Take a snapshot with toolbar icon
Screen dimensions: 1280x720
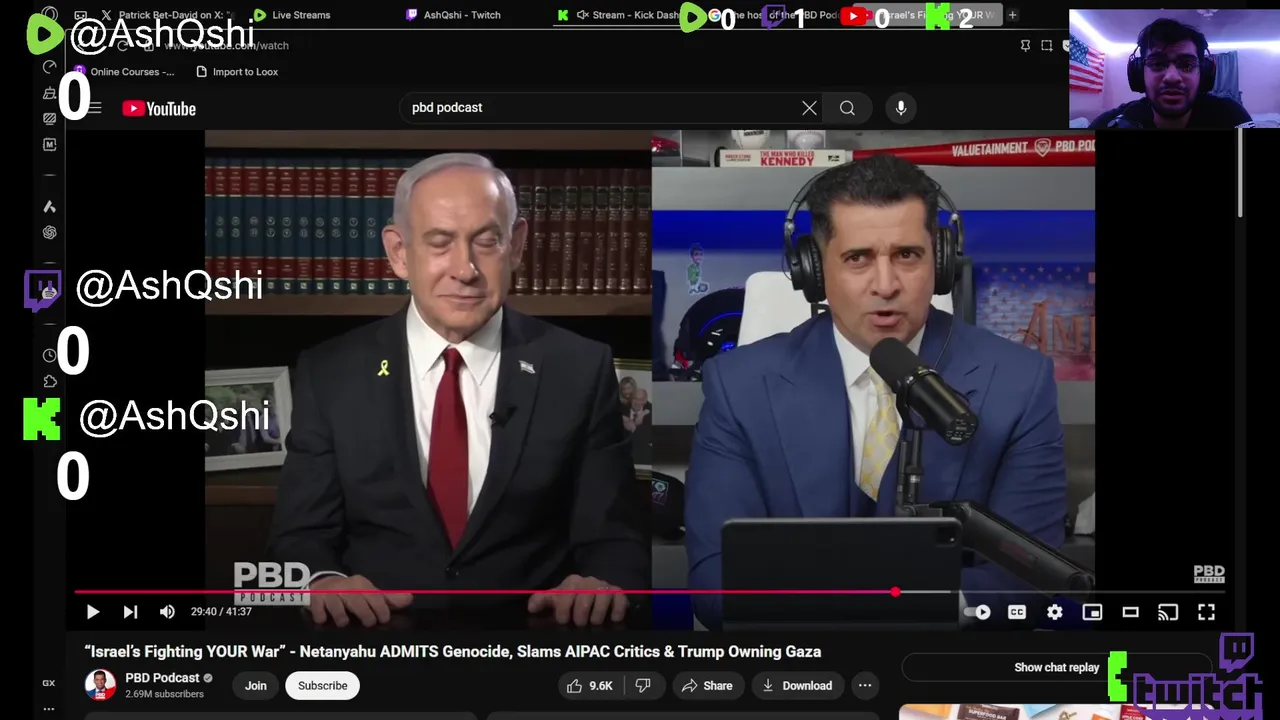[x=1047, y=46]
